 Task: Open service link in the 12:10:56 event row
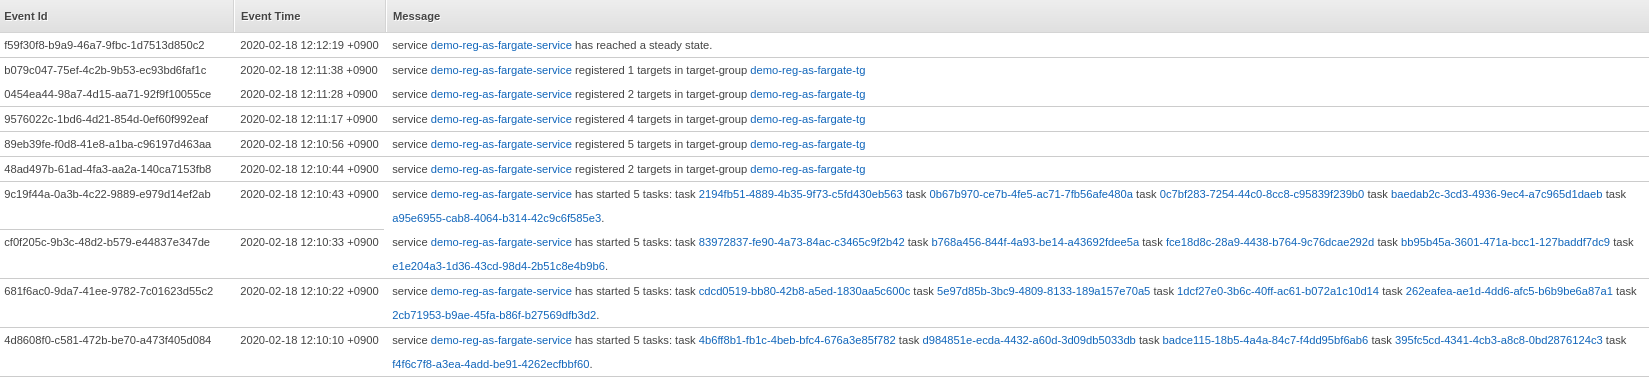coord(501,144)
